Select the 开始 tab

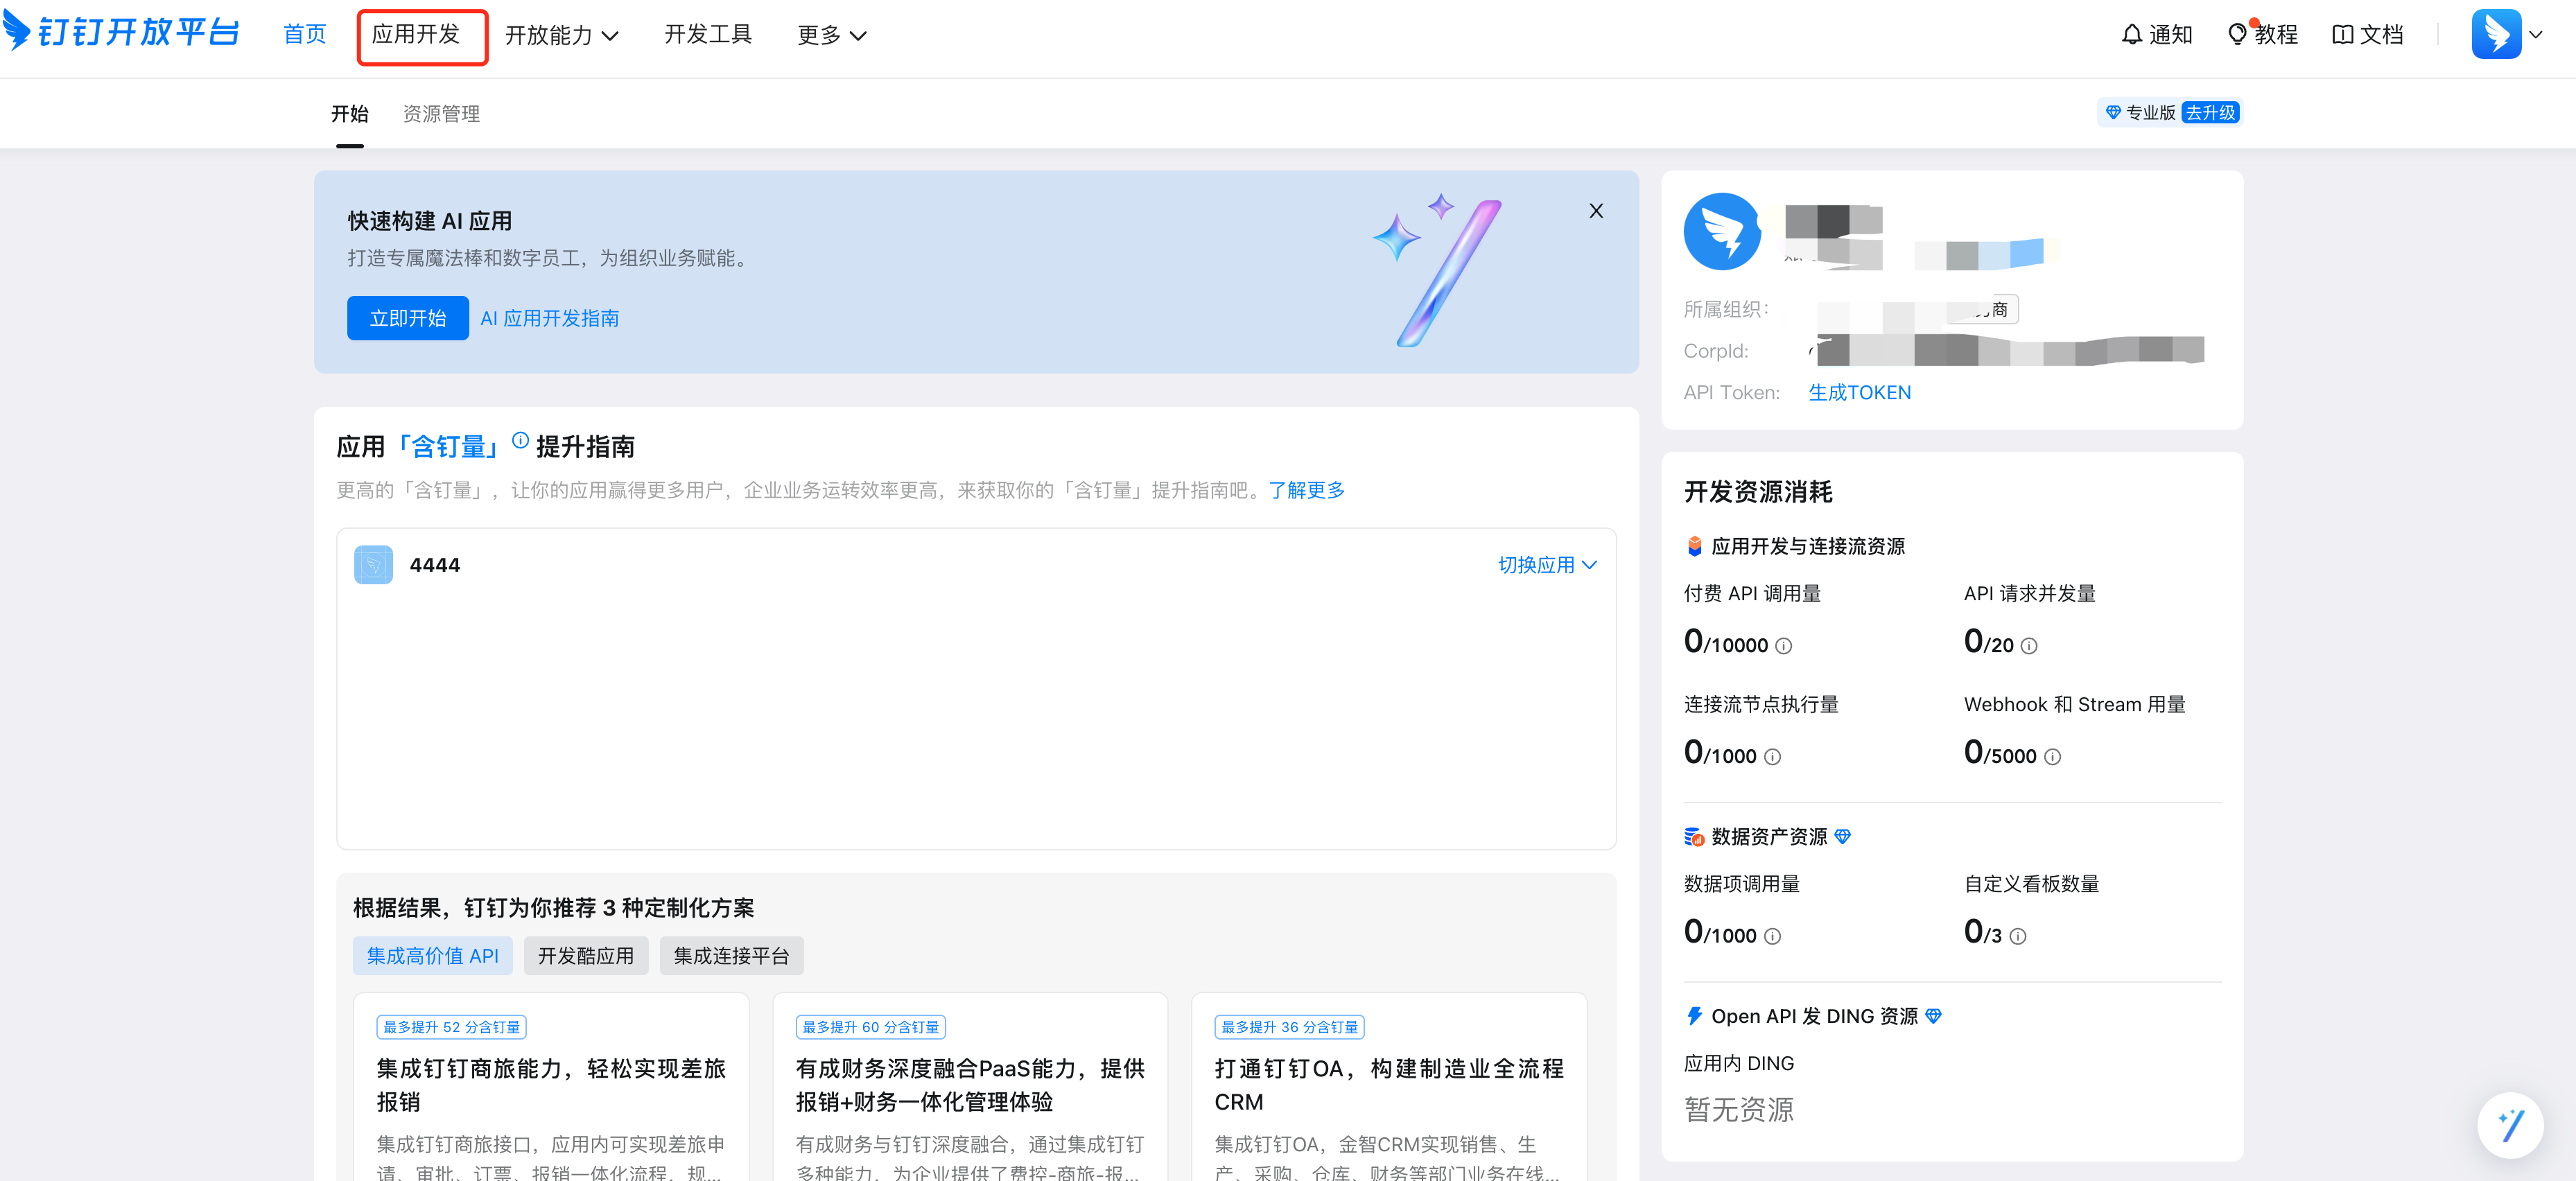(x=350, y=114)
